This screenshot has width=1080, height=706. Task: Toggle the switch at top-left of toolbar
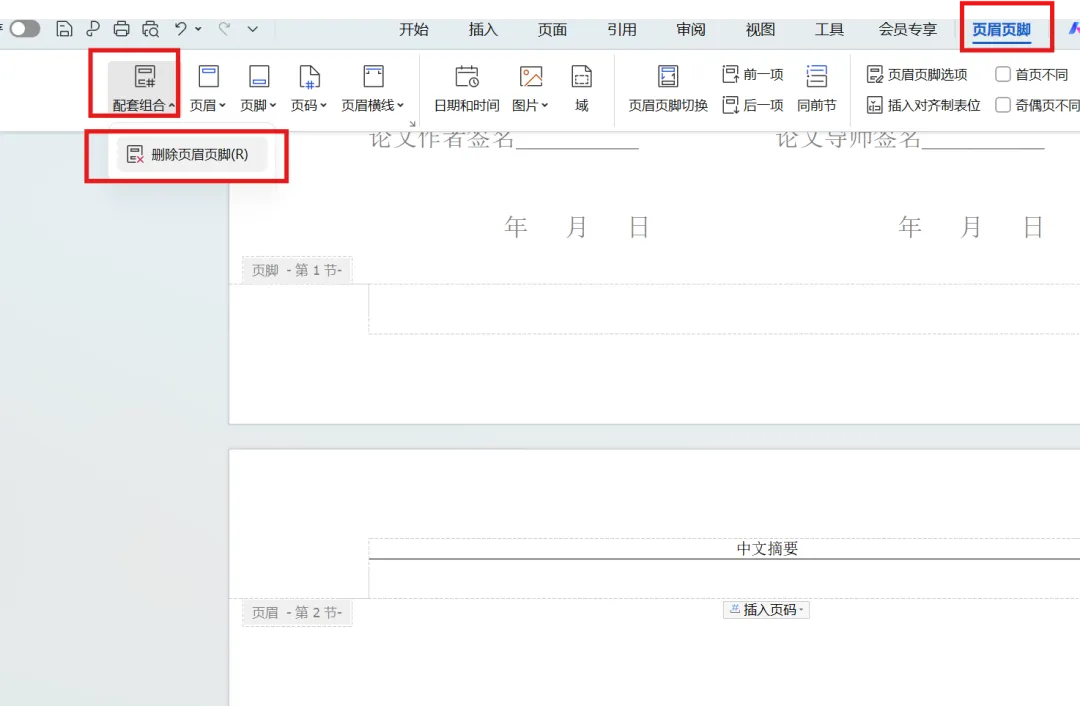(24, 29)
